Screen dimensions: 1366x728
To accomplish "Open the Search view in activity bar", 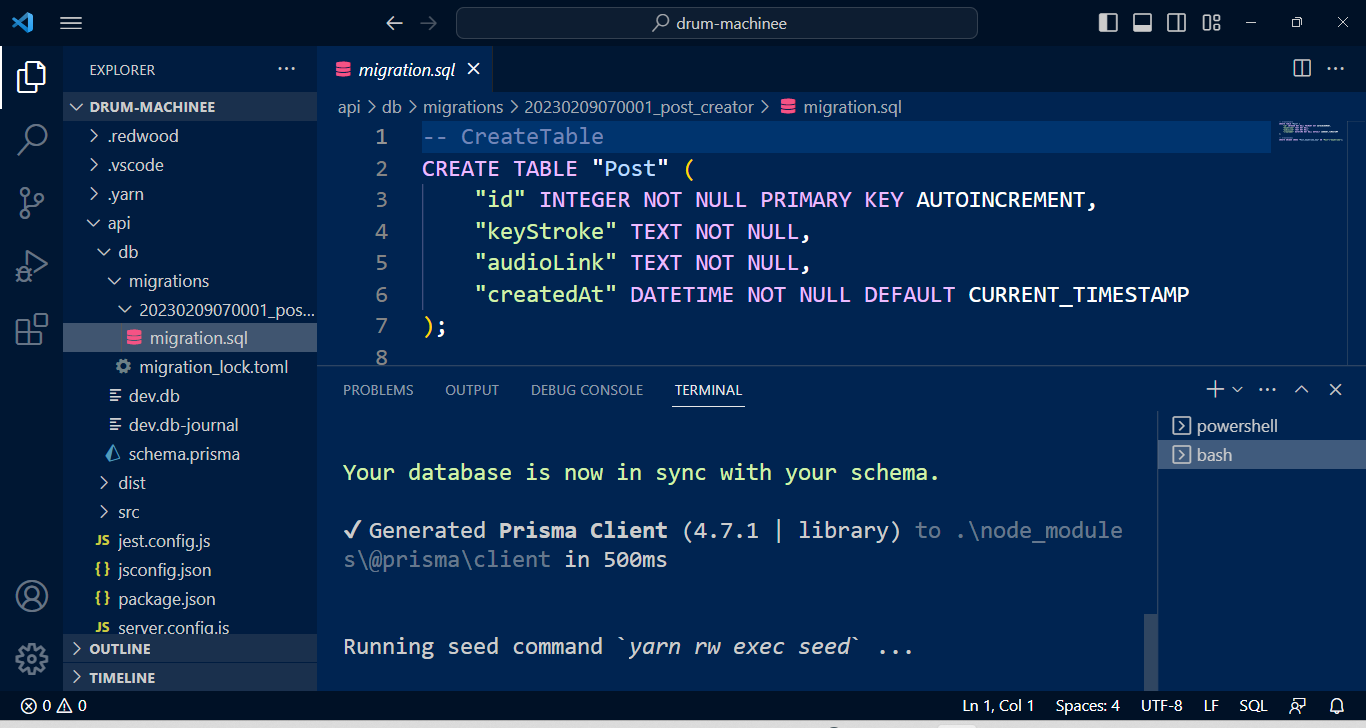I will pyautogui.click(x=31, y=140).
